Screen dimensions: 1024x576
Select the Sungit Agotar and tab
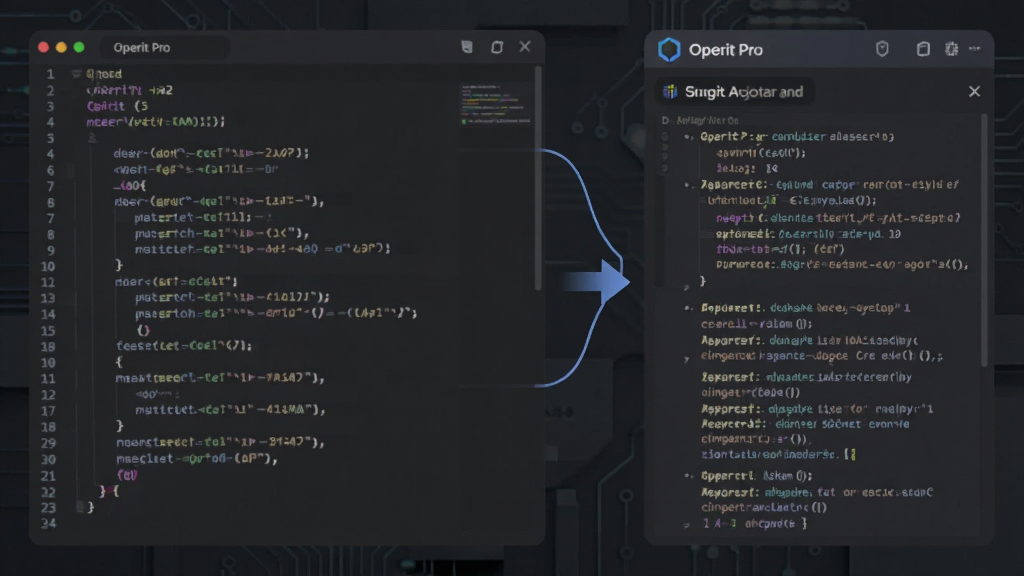734,92
